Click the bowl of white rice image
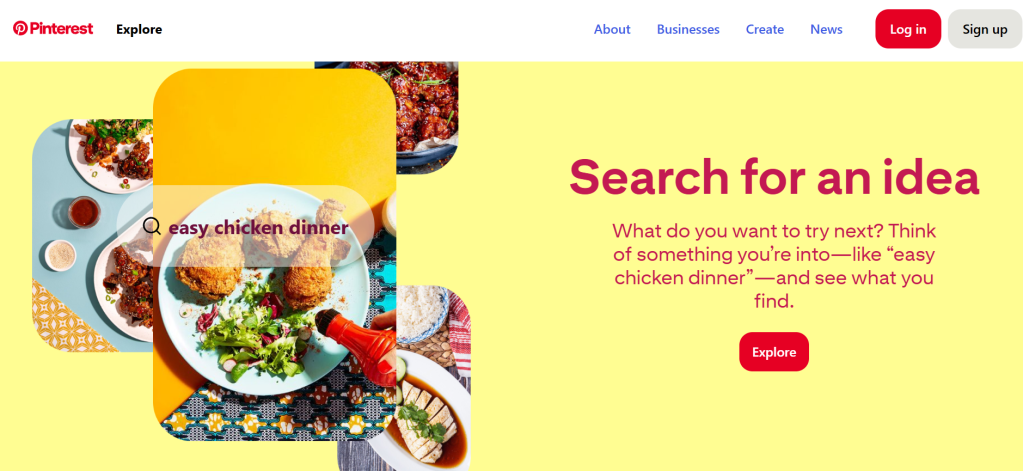 tap(421, 312)
